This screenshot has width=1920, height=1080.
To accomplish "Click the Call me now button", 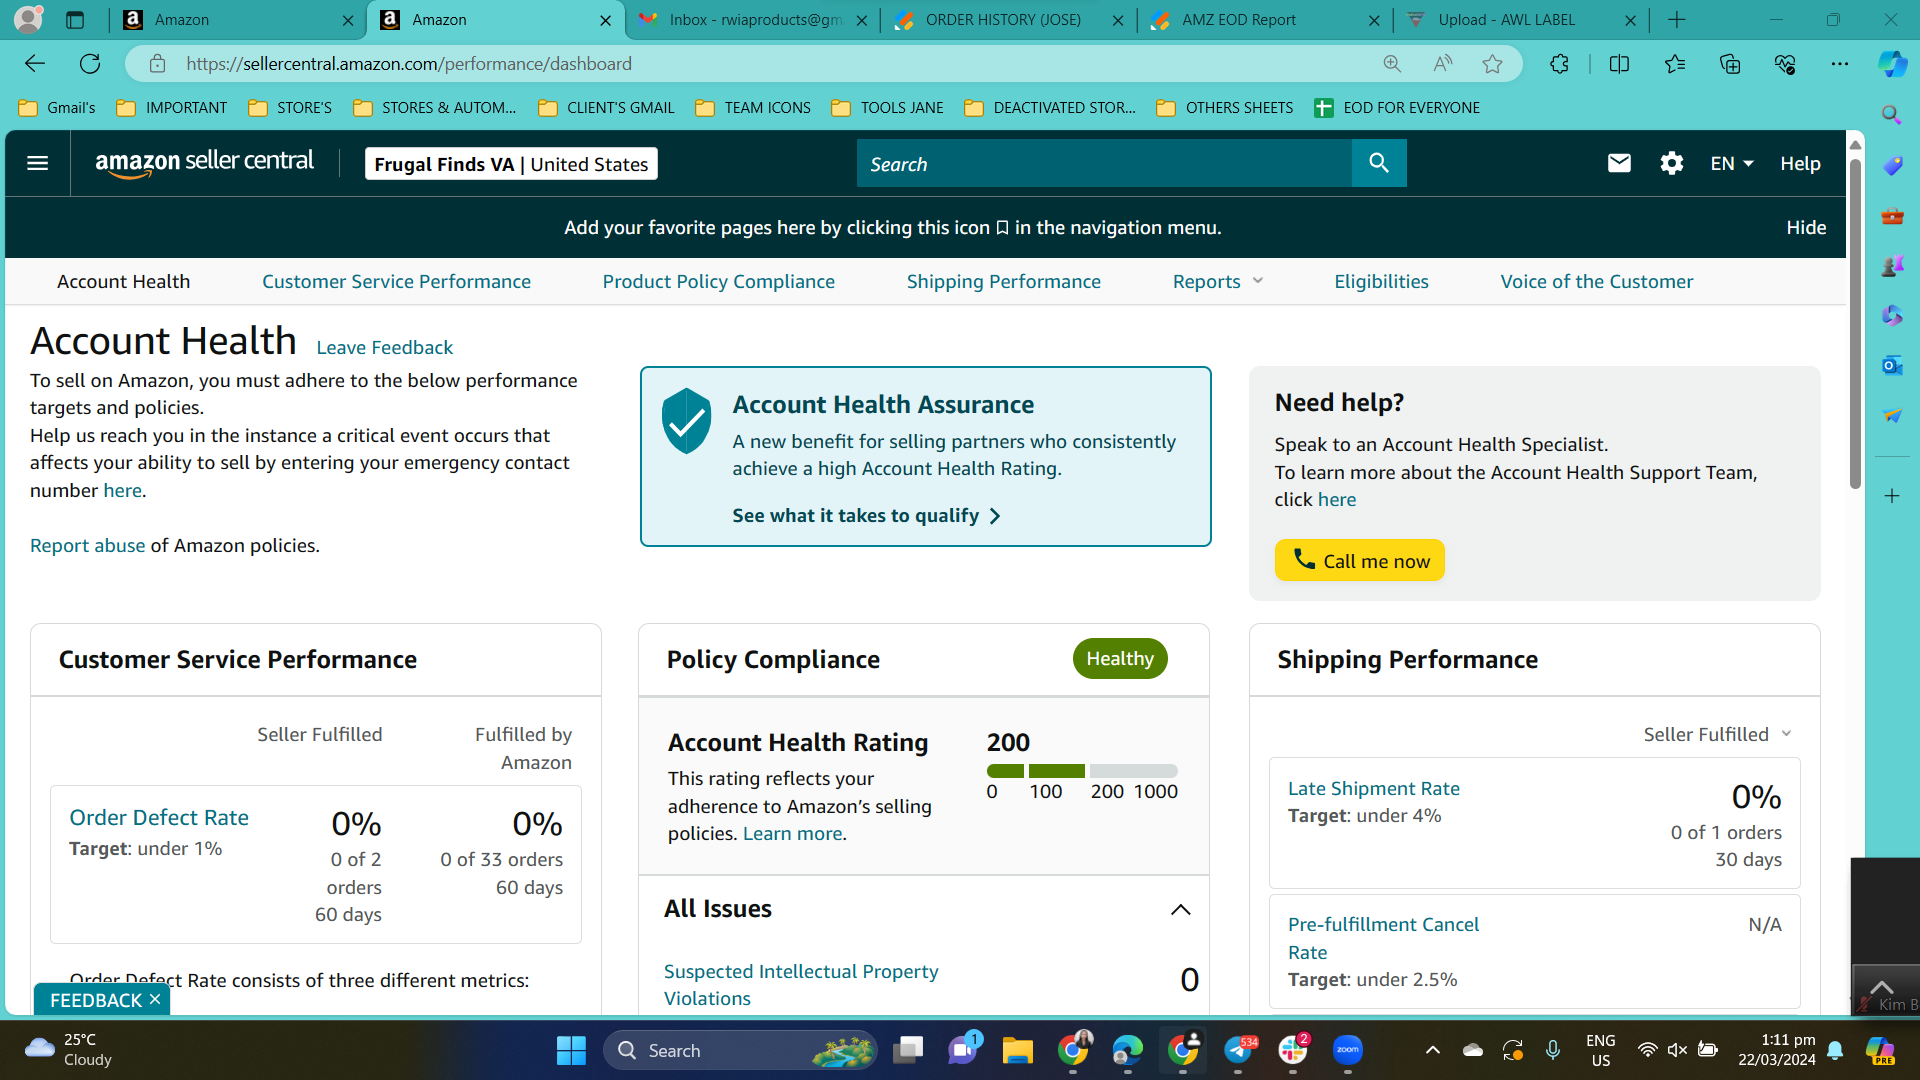I will [1359, 560].
